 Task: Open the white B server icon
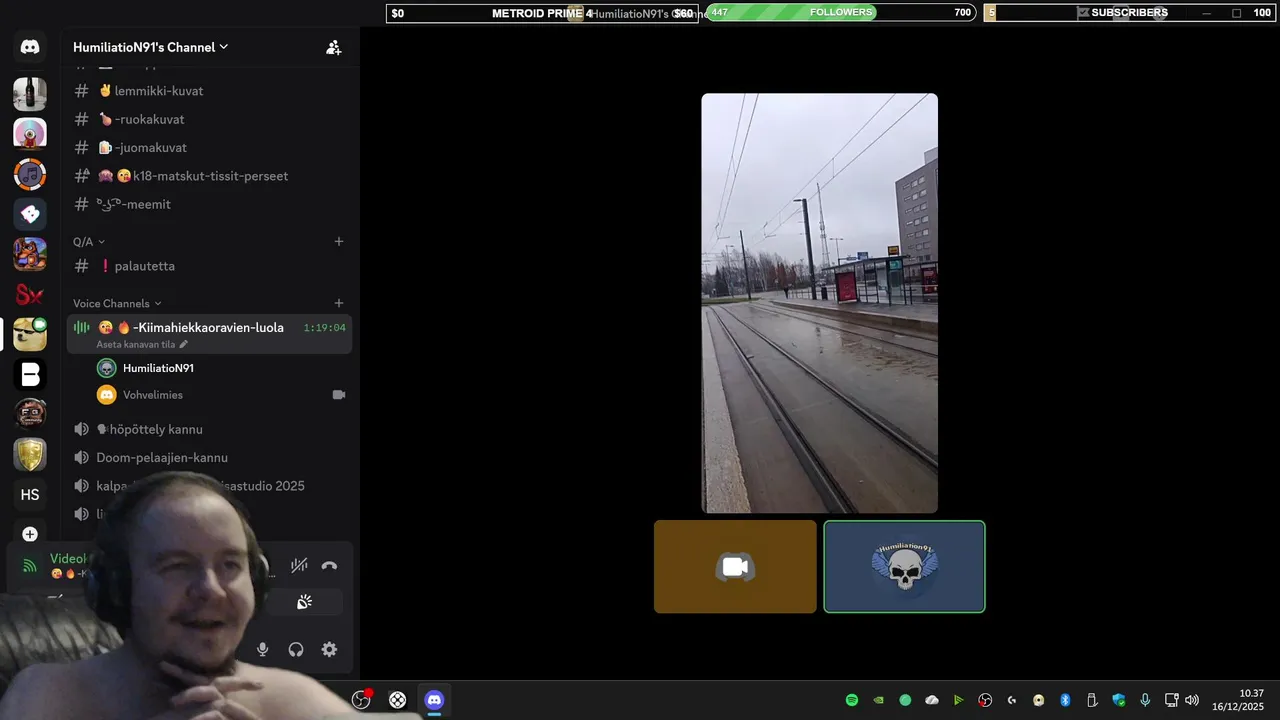pos(30,375)
